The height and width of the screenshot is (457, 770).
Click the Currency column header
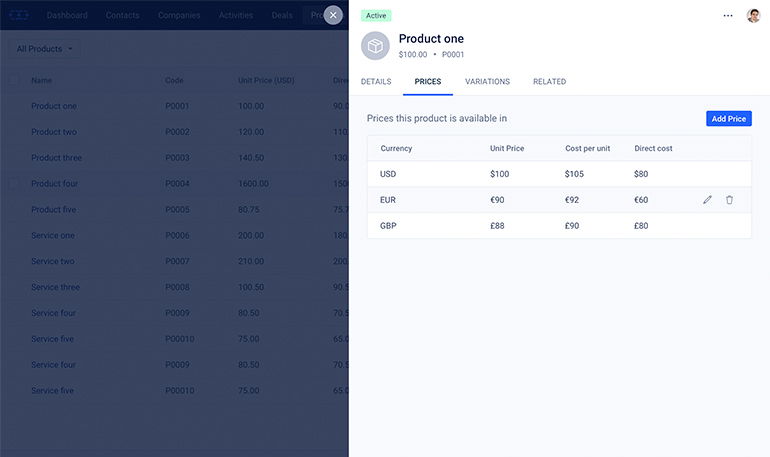point(396,148)
